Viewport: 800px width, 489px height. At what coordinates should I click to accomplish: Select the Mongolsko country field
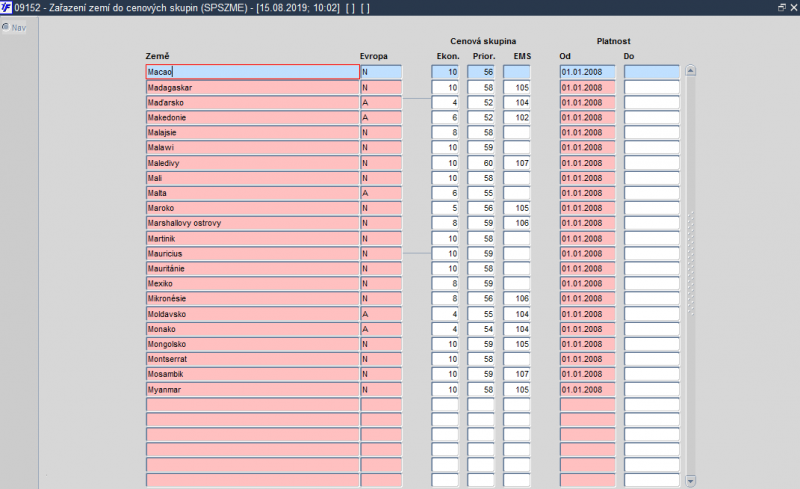coord(253,344)
